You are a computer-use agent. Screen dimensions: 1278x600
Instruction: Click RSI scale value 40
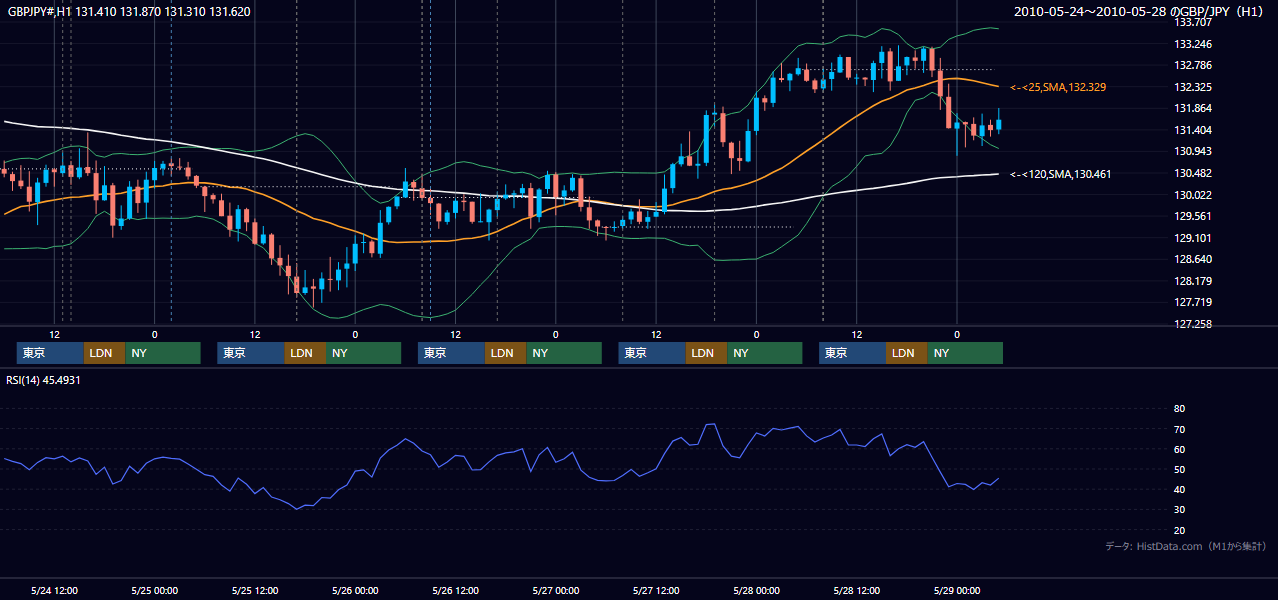1179,489
